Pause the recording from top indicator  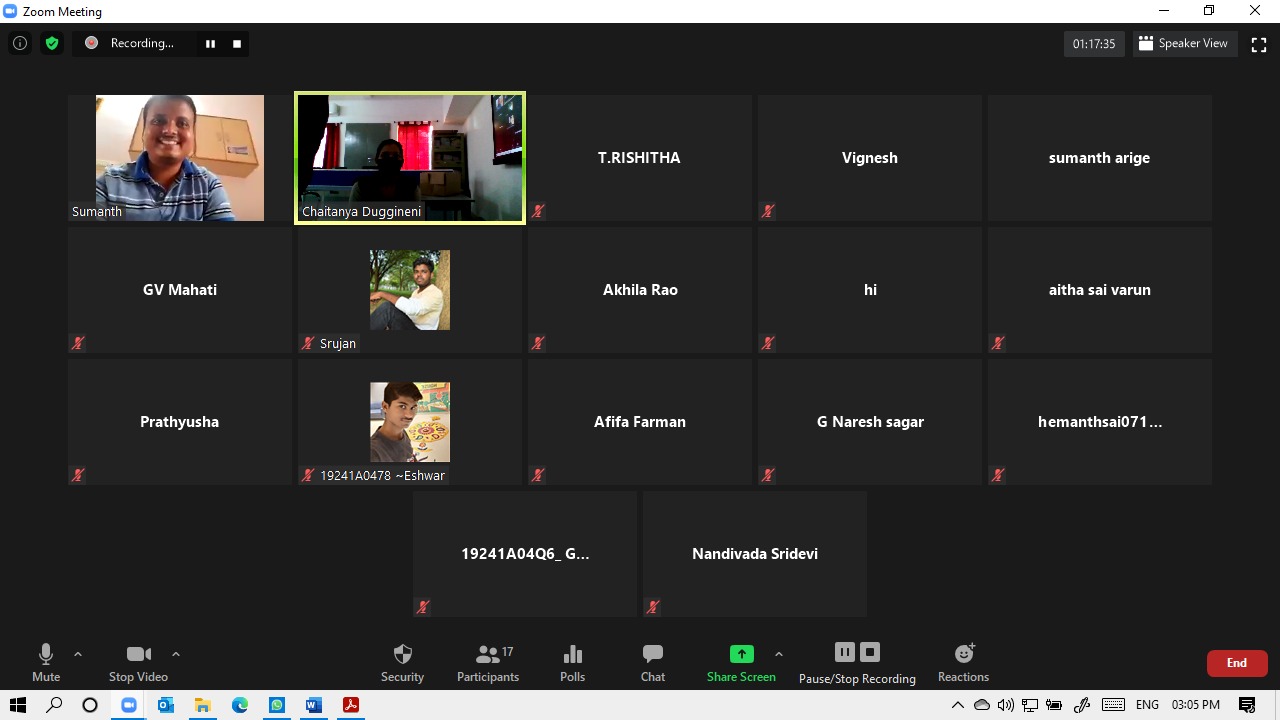[x=210, y=43]
